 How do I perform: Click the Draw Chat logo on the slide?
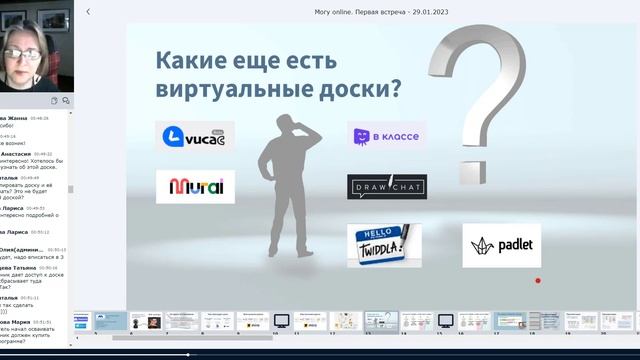click(x=387, y=187)
